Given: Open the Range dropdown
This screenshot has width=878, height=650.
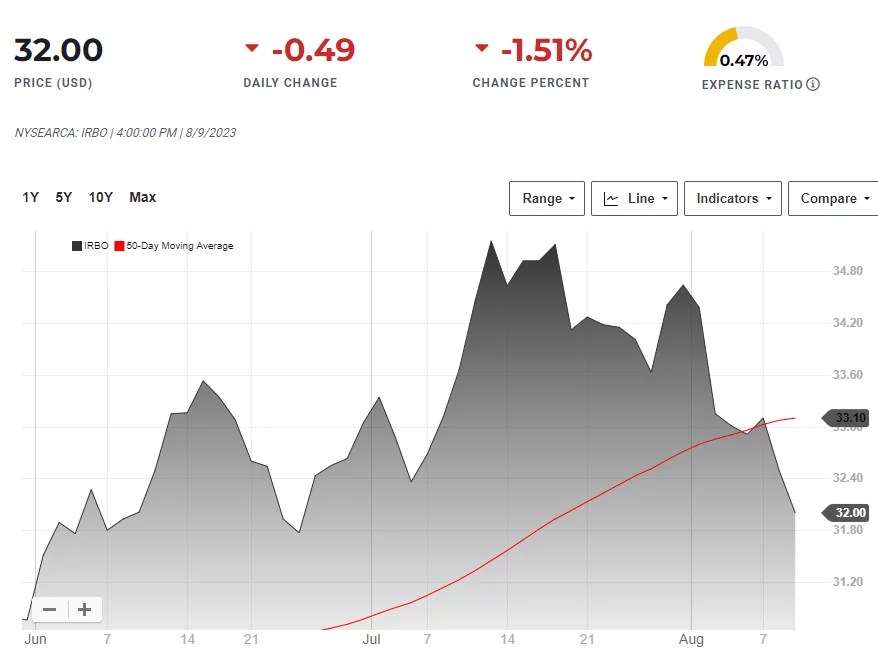Looking at the screenshot, I should pyautogui.click(x=547, y=198).
